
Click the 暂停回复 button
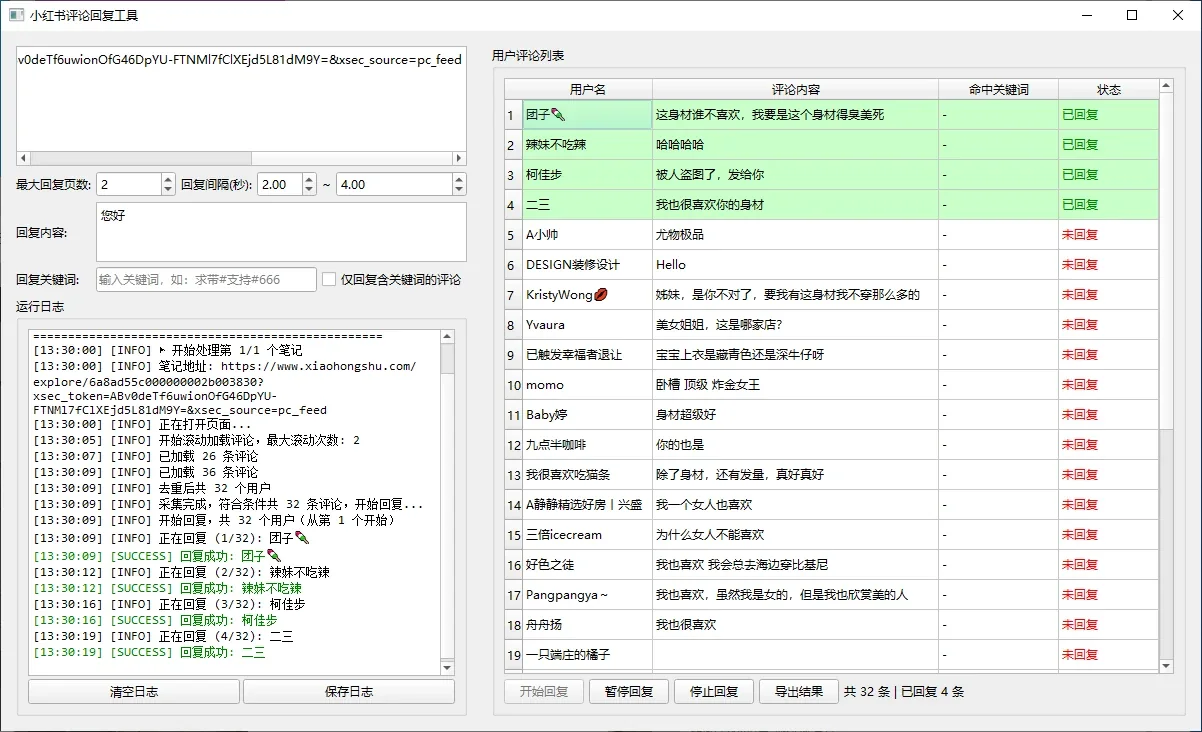(x=629, y=692)
